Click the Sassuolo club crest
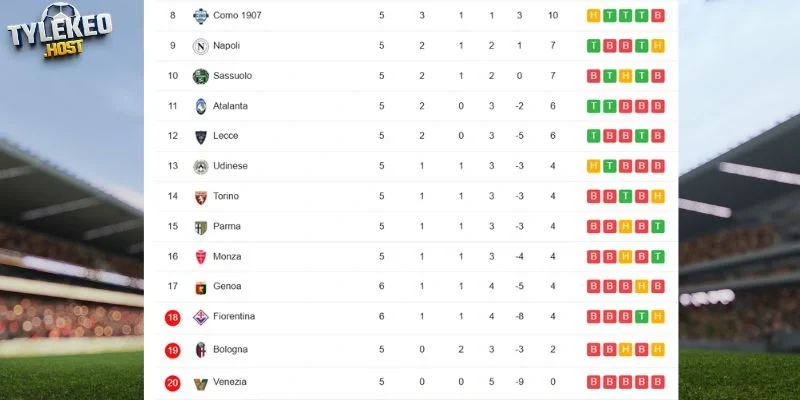 tap(201, 76)
